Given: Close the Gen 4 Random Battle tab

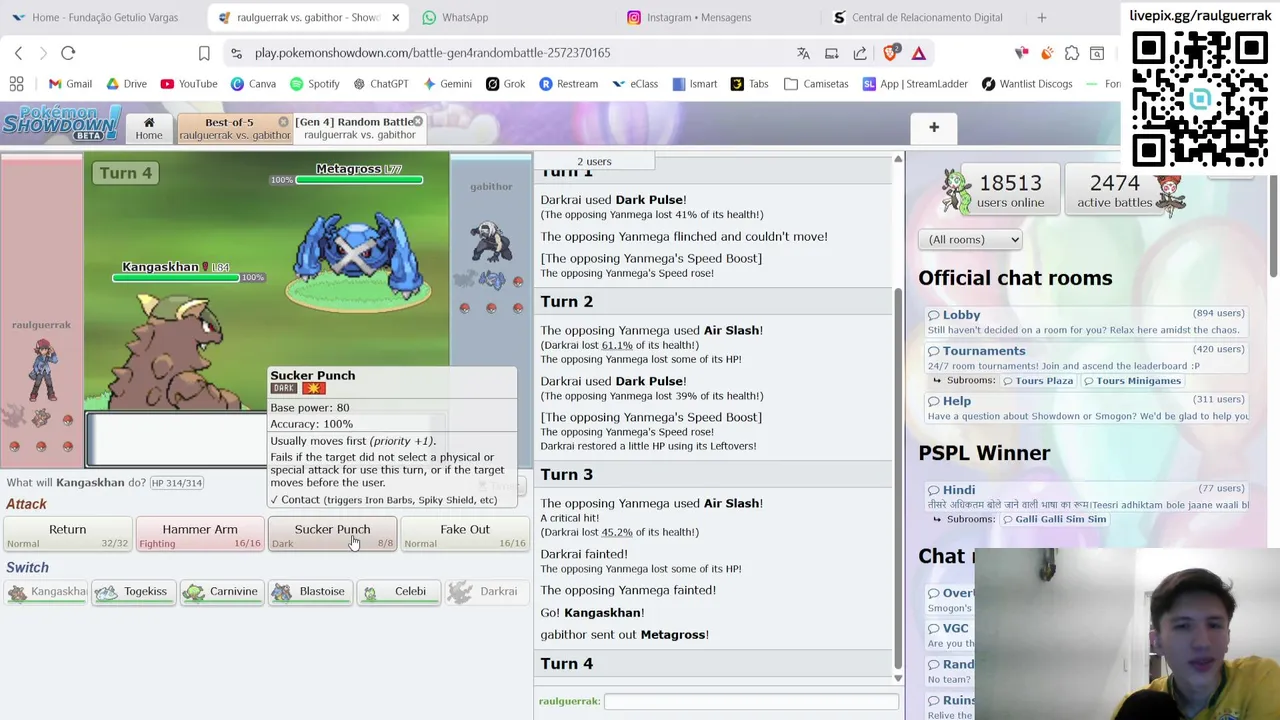Looking at the screenshot, I should point(417,122).
